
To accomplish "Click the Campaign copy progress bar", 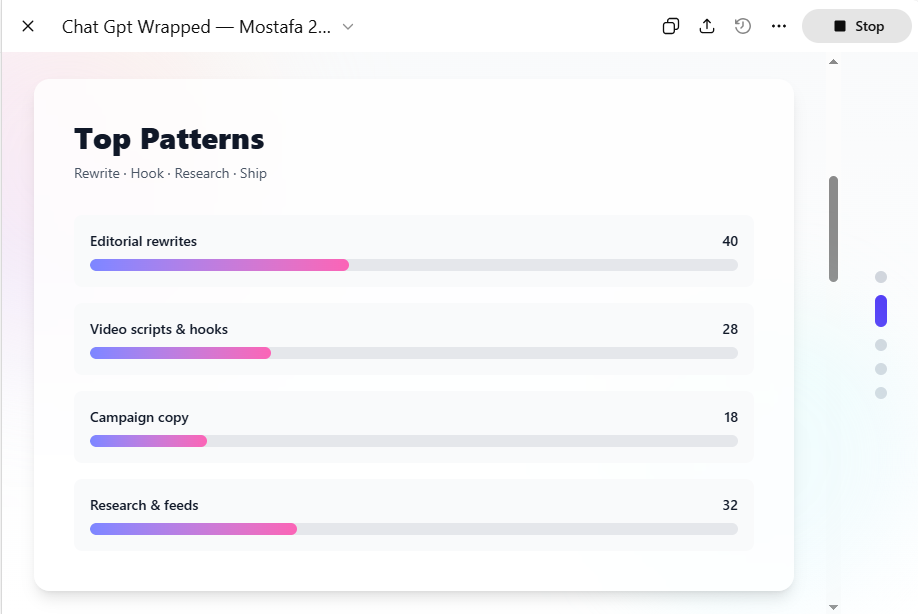I will pyautogui.click(x=414, y=441).
